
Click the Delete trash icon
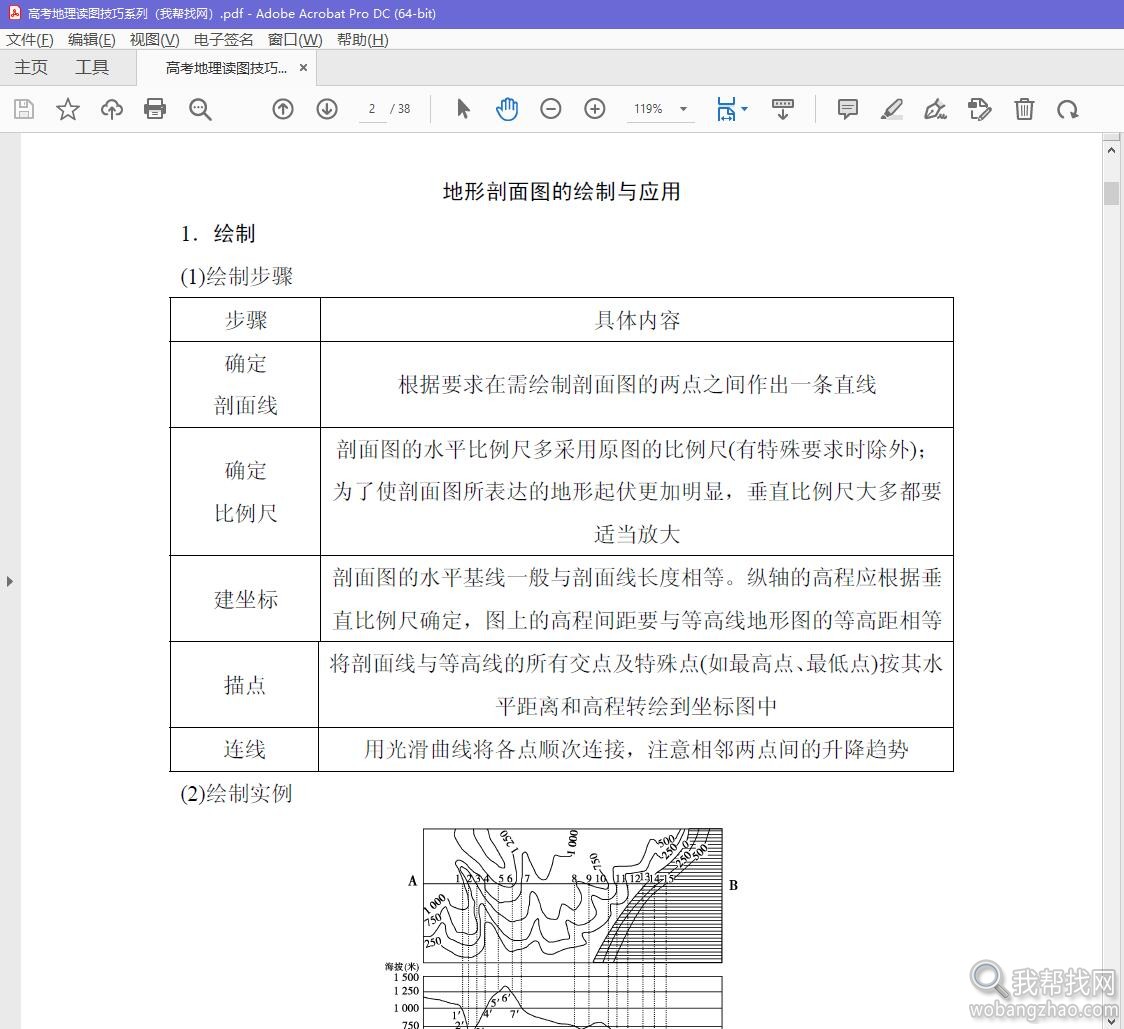pyautogui.click(x=1024, y=109)
